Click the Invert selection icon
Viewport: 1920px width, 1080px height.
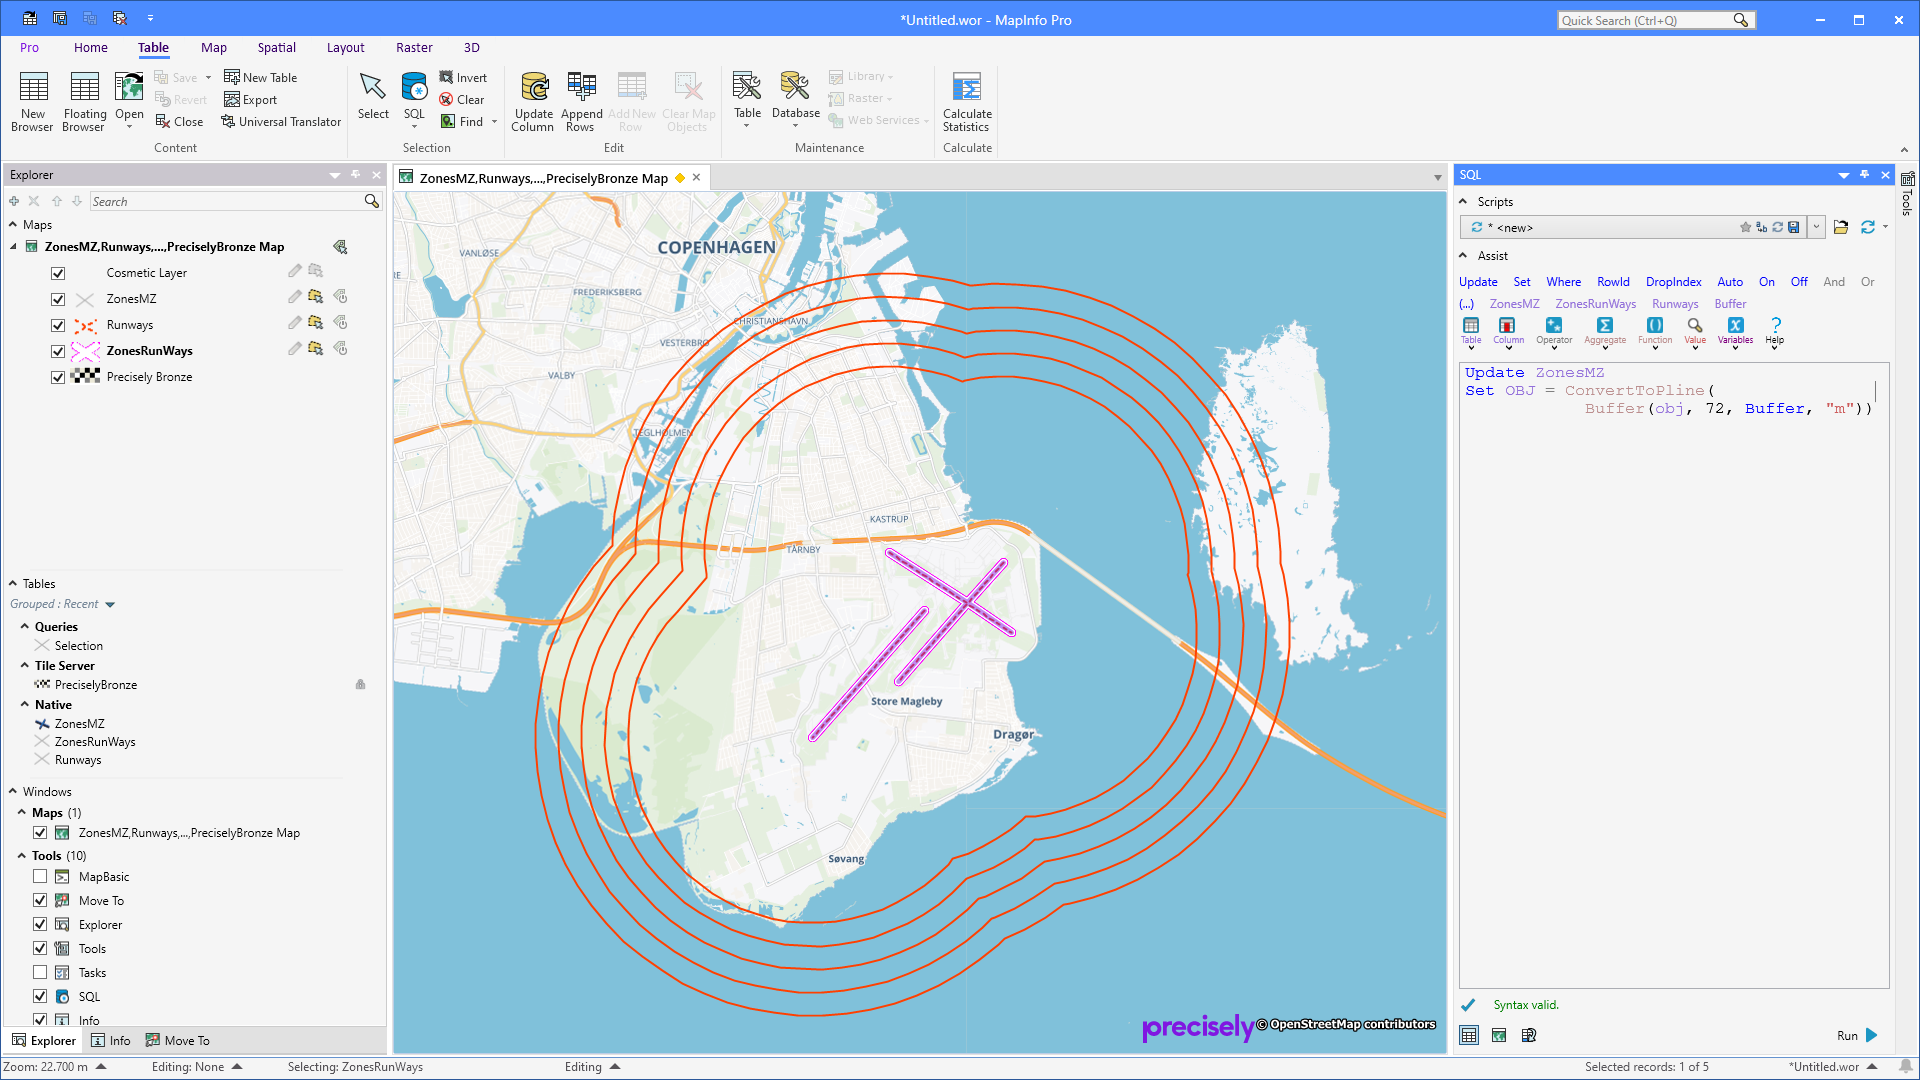pyautogui.click(x=464, y=77)
